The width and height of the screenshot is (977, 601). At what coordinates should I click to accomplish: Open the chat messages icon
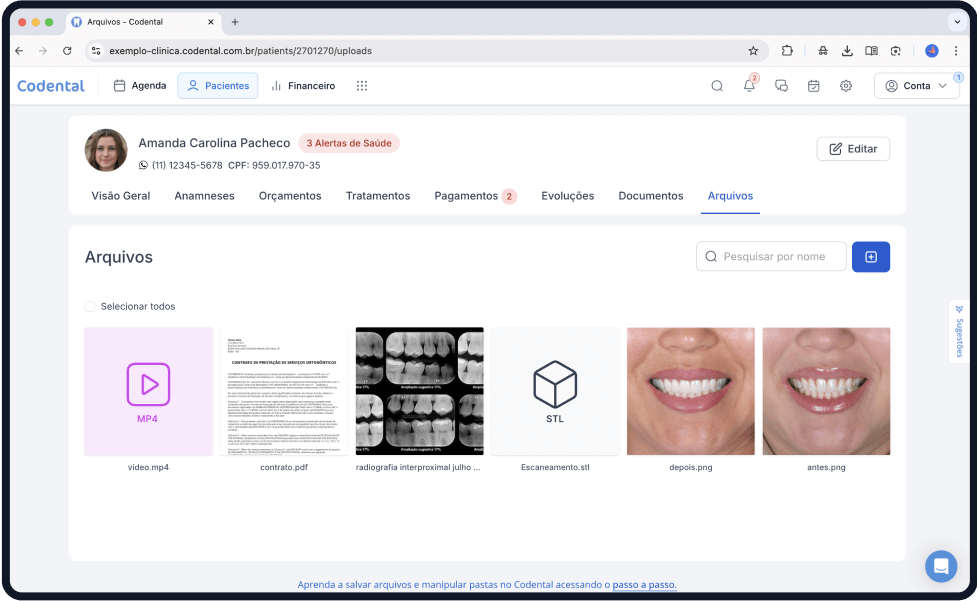click(x=782, y=86)
